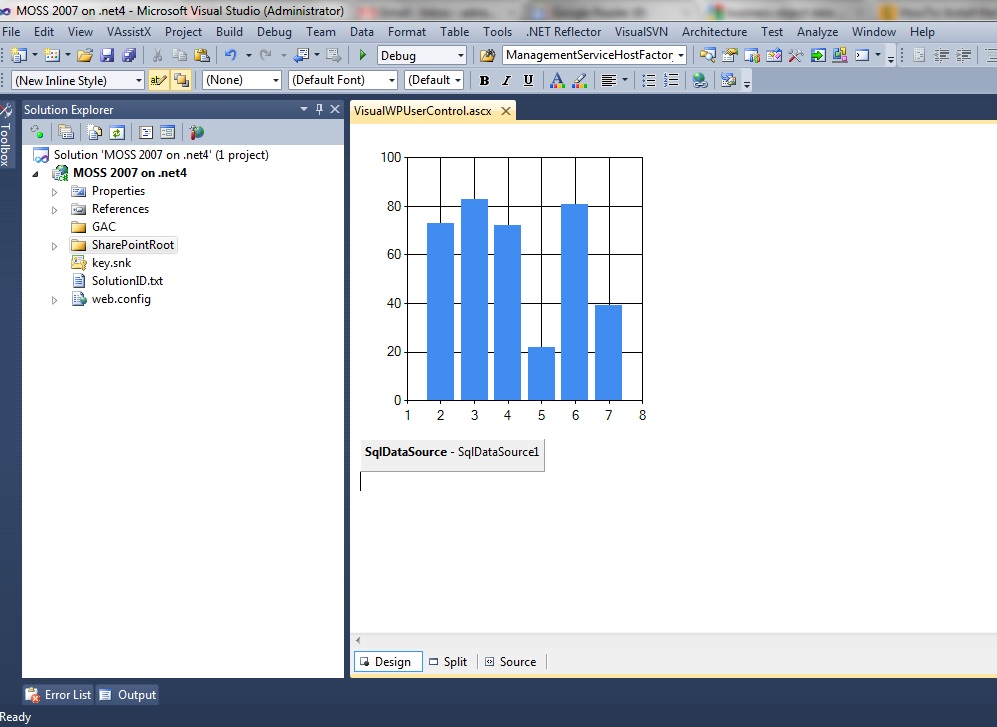This screenshot has height=727, width=997.
Task: Click the Redo arrow icon
Action: (266, 55)
